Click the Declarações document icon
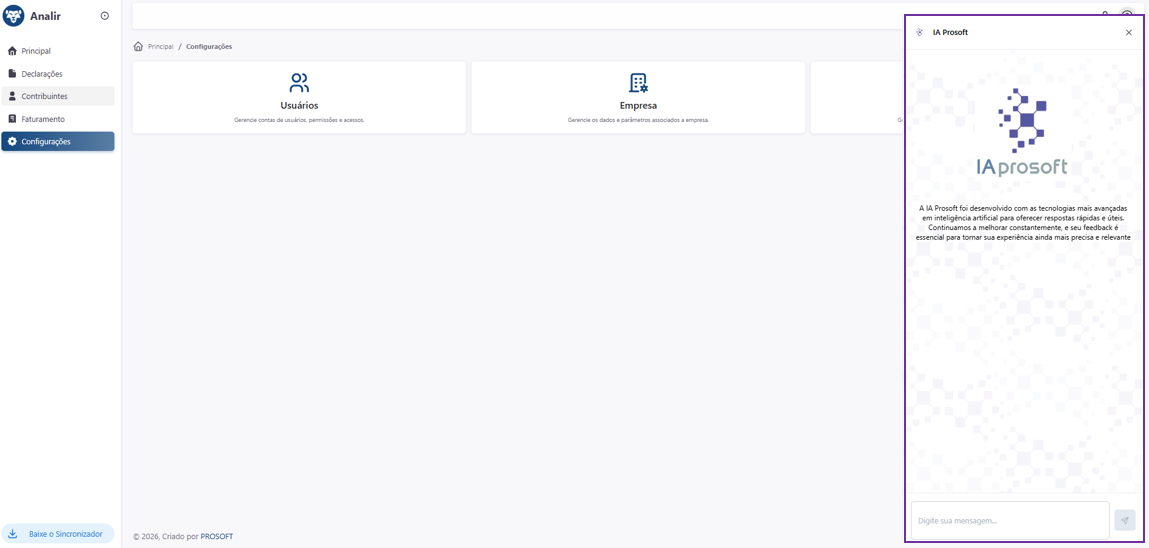 (x=12, y=74)
